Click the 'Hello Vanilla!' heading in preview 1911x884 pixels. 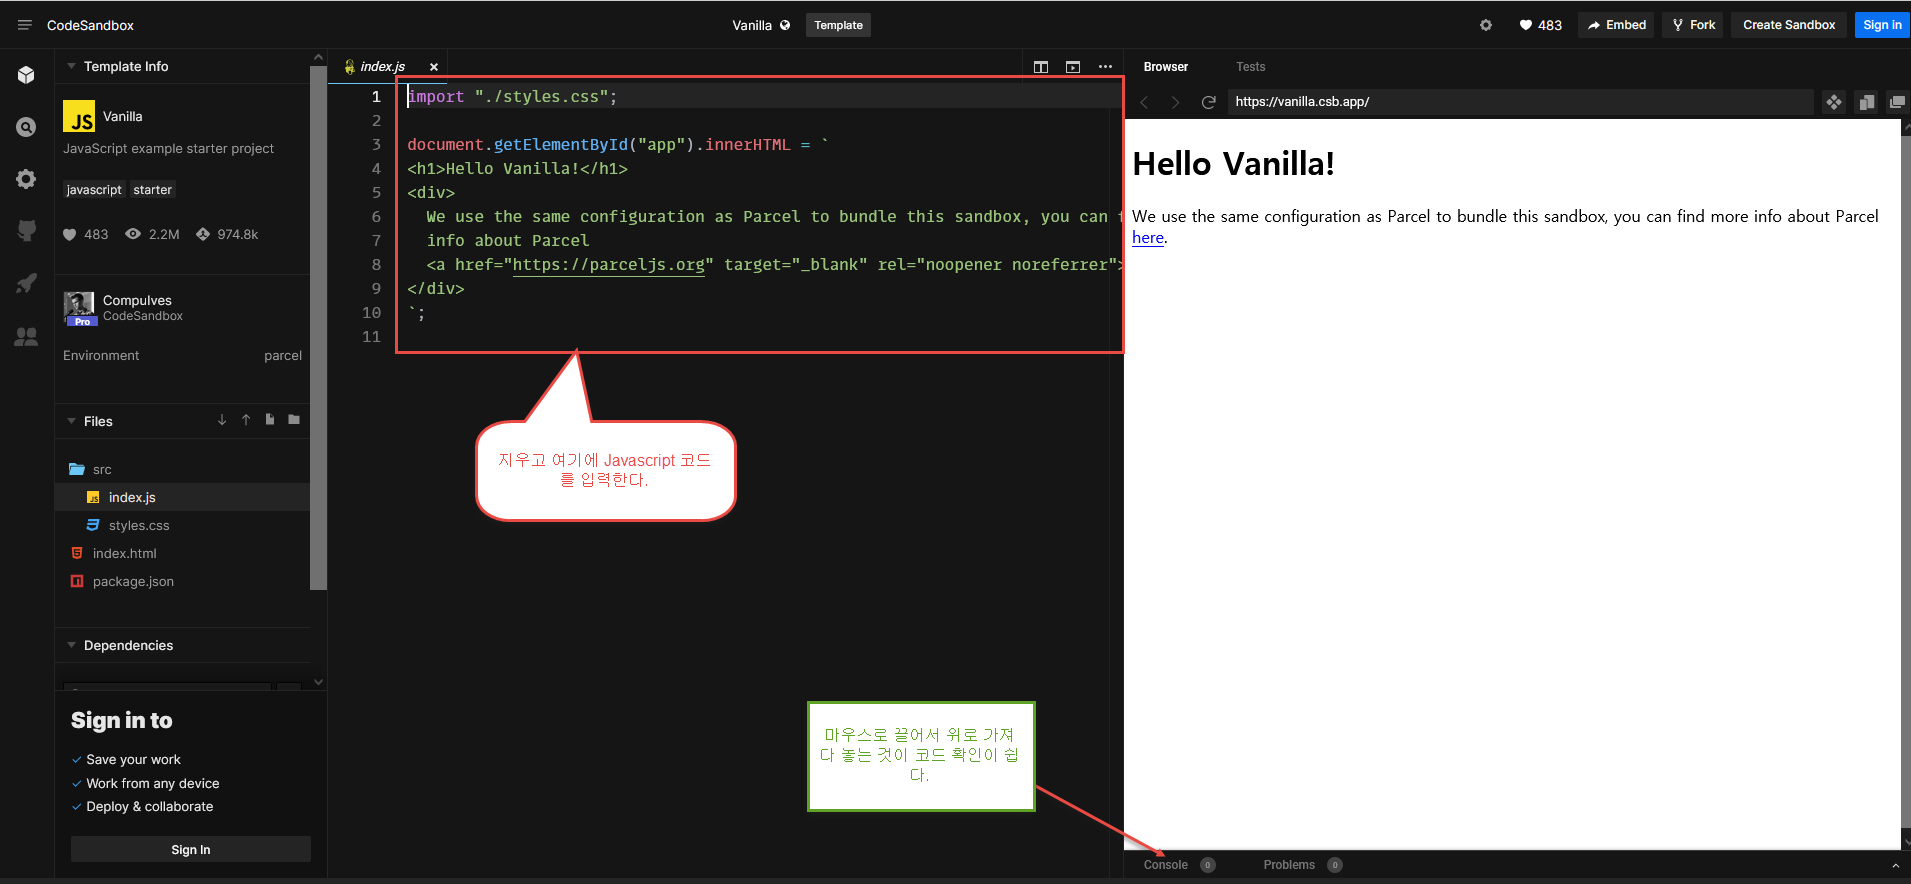(1233, 164)
